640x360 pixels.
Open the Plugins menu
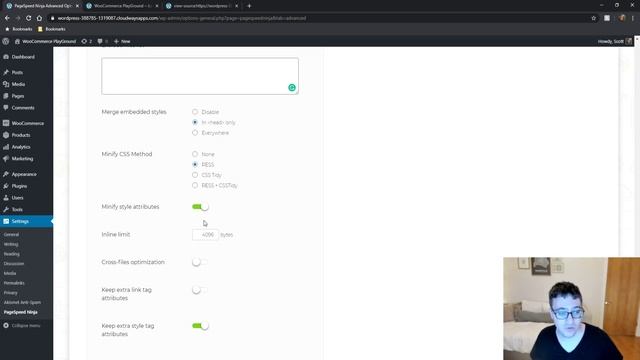tap(19, 186)
